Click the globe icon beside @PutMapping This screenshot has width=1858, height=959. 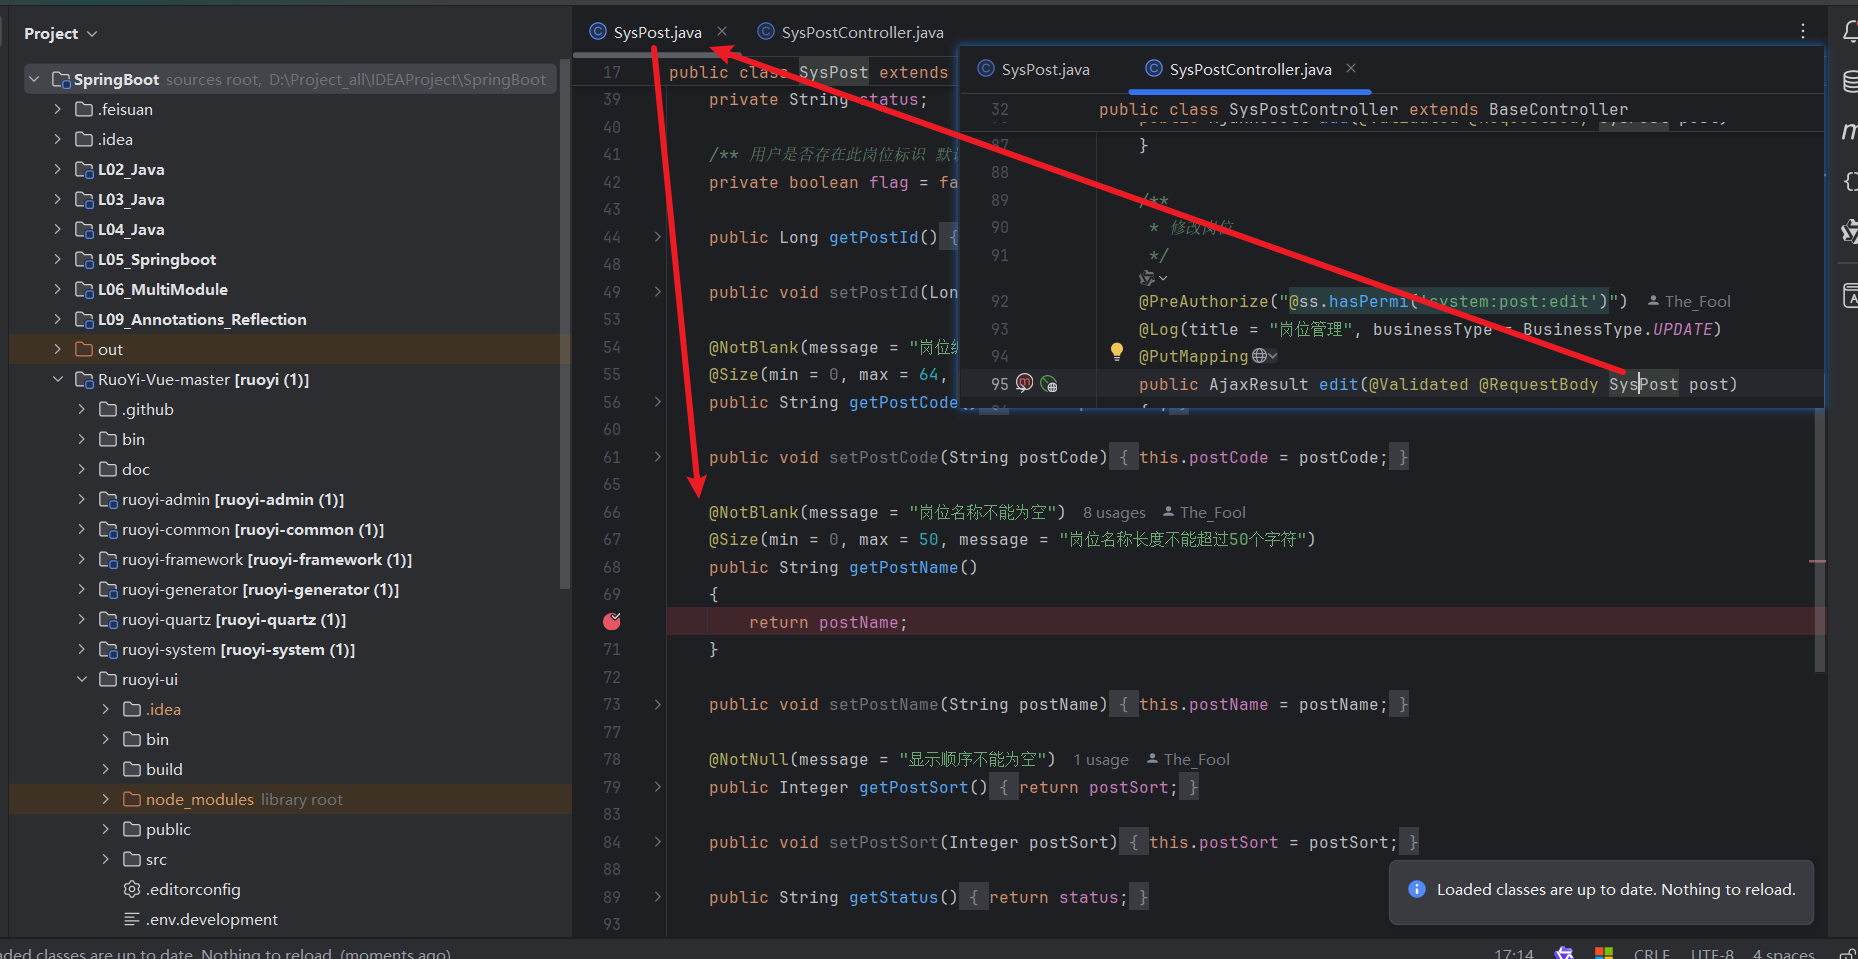(x=1260, y=356)
